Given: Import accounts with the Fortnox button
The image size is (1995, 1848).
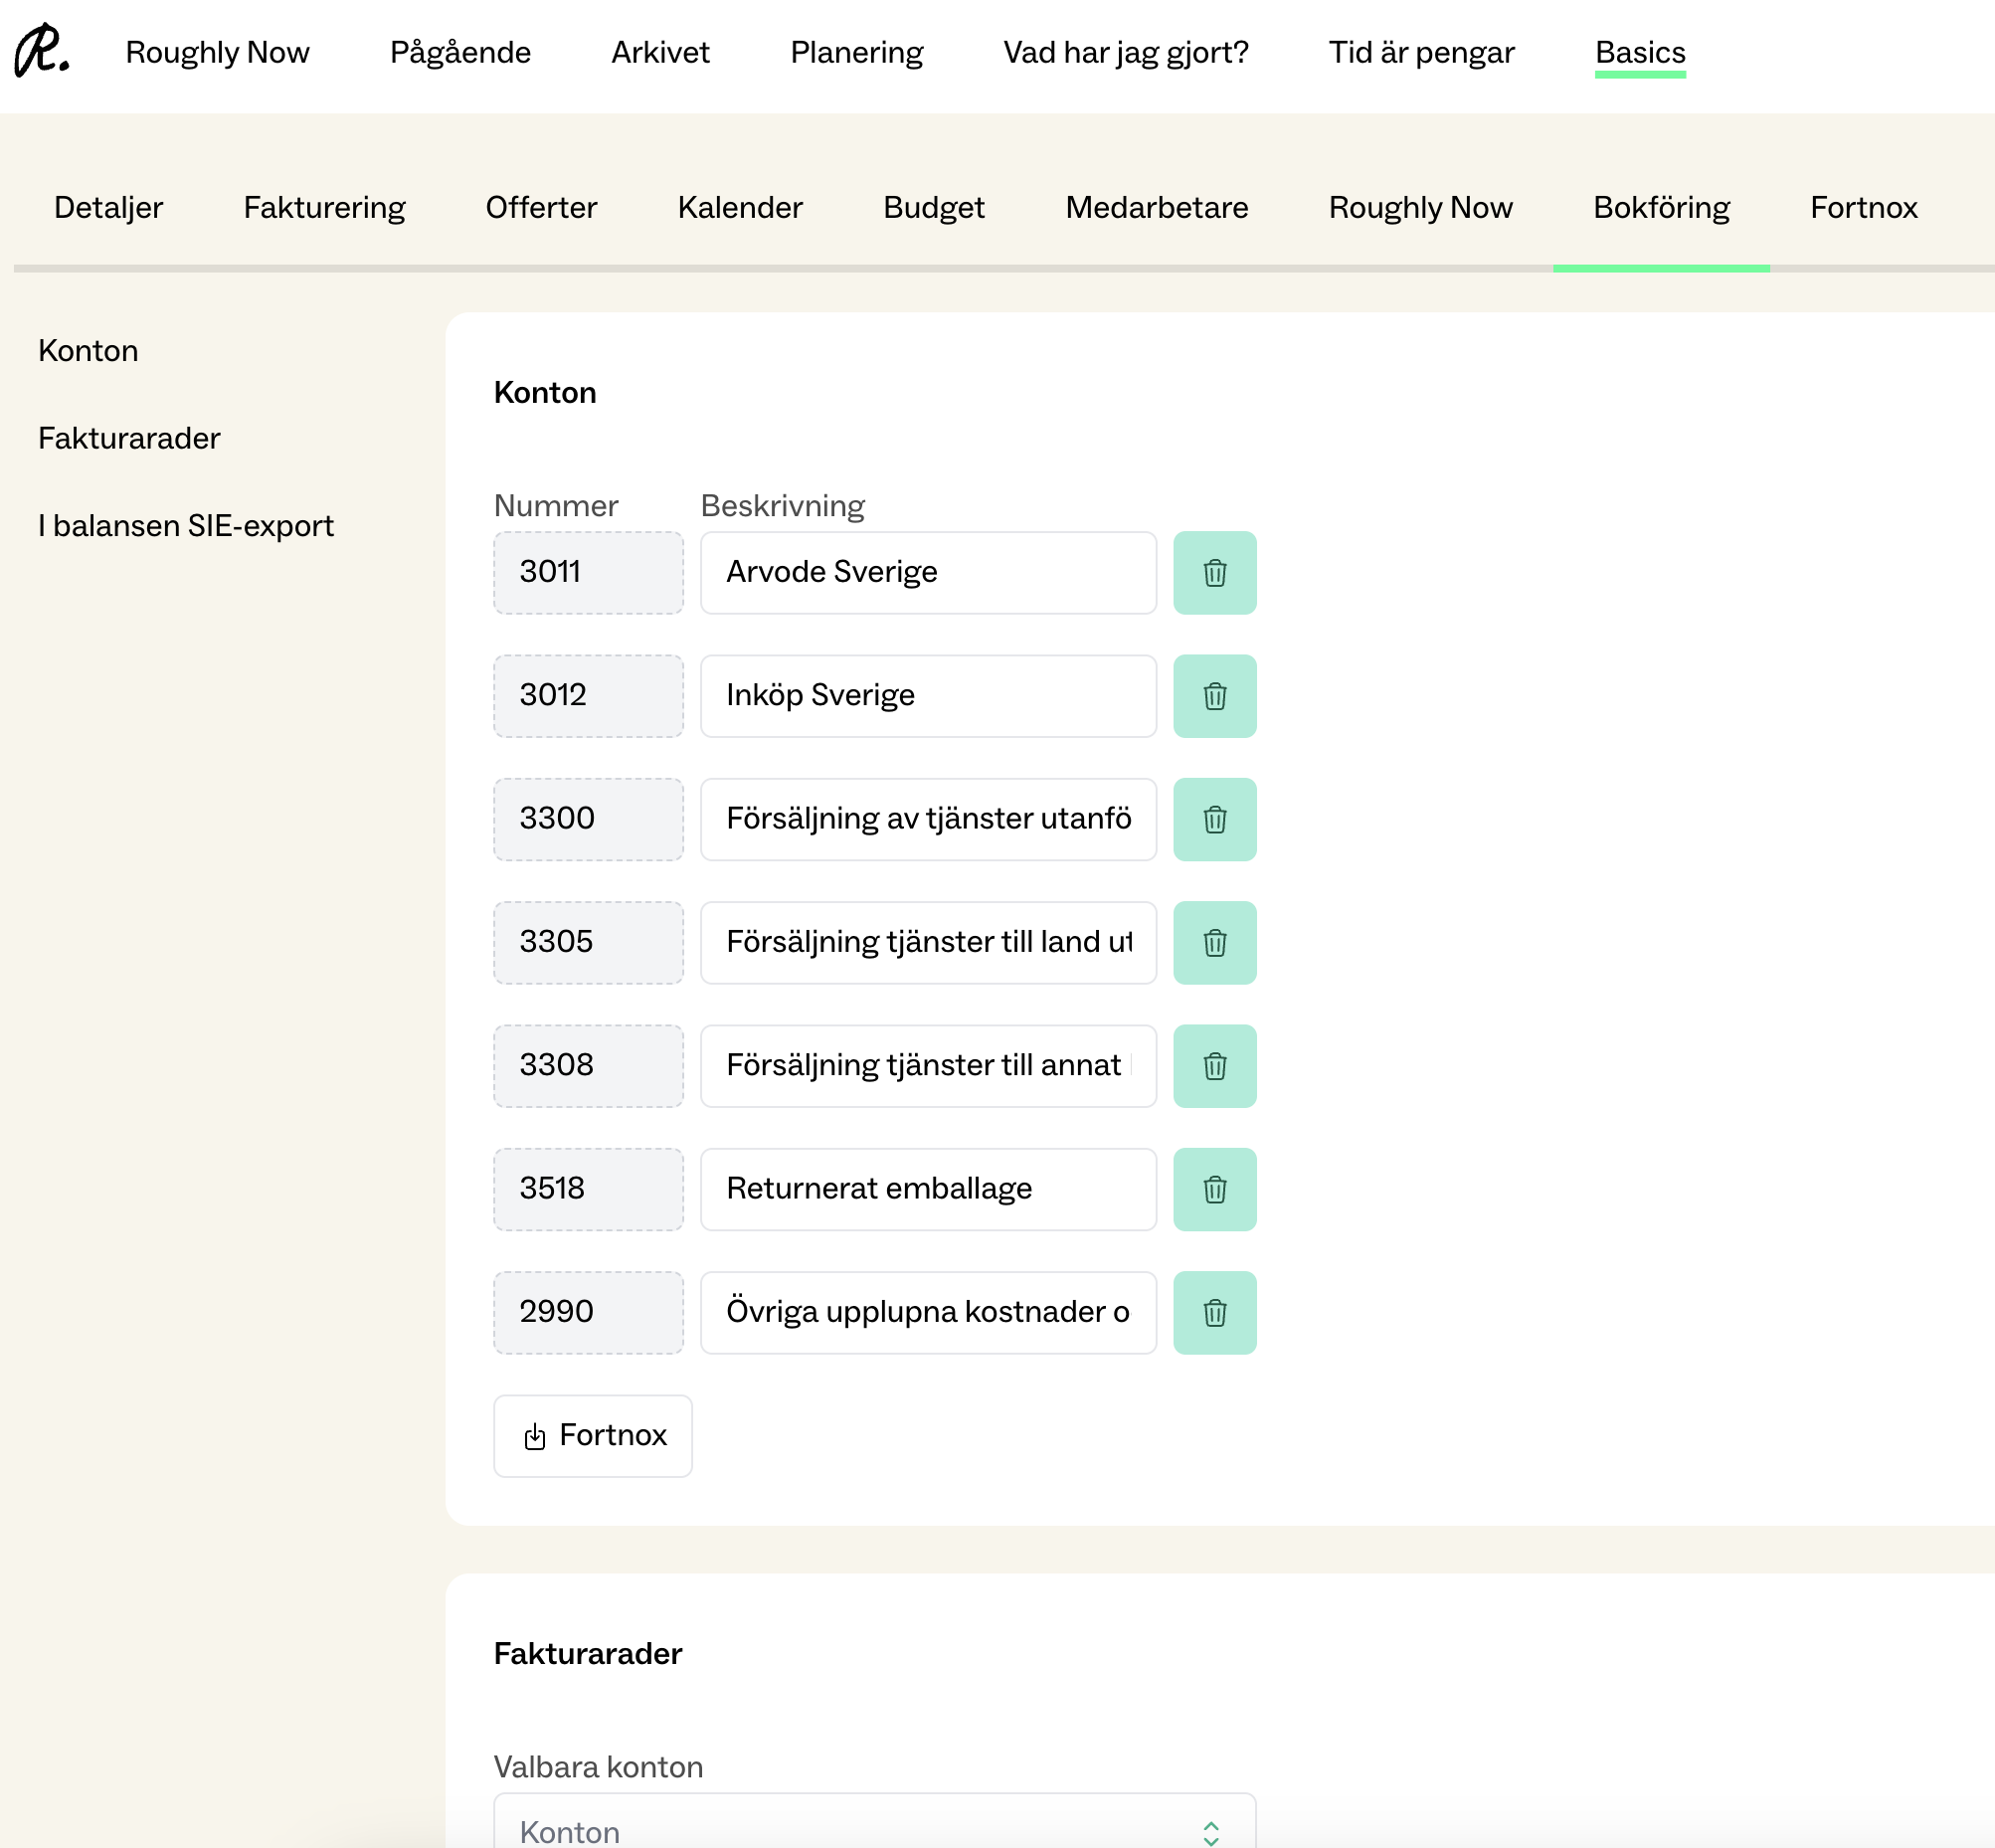Looking at the screenshot, I should pyautogui.click(x=592, y=1435).
